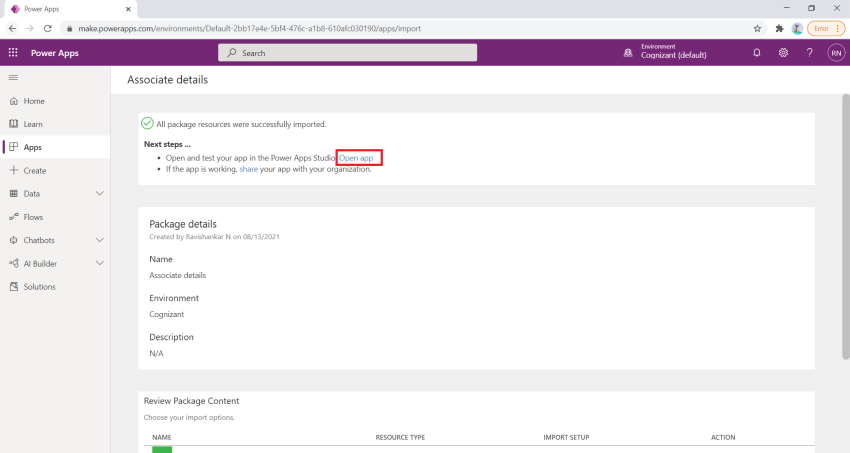The image size is (850, 453).
Task: Bookmark this page with star icon
Action: click(757, 28)
